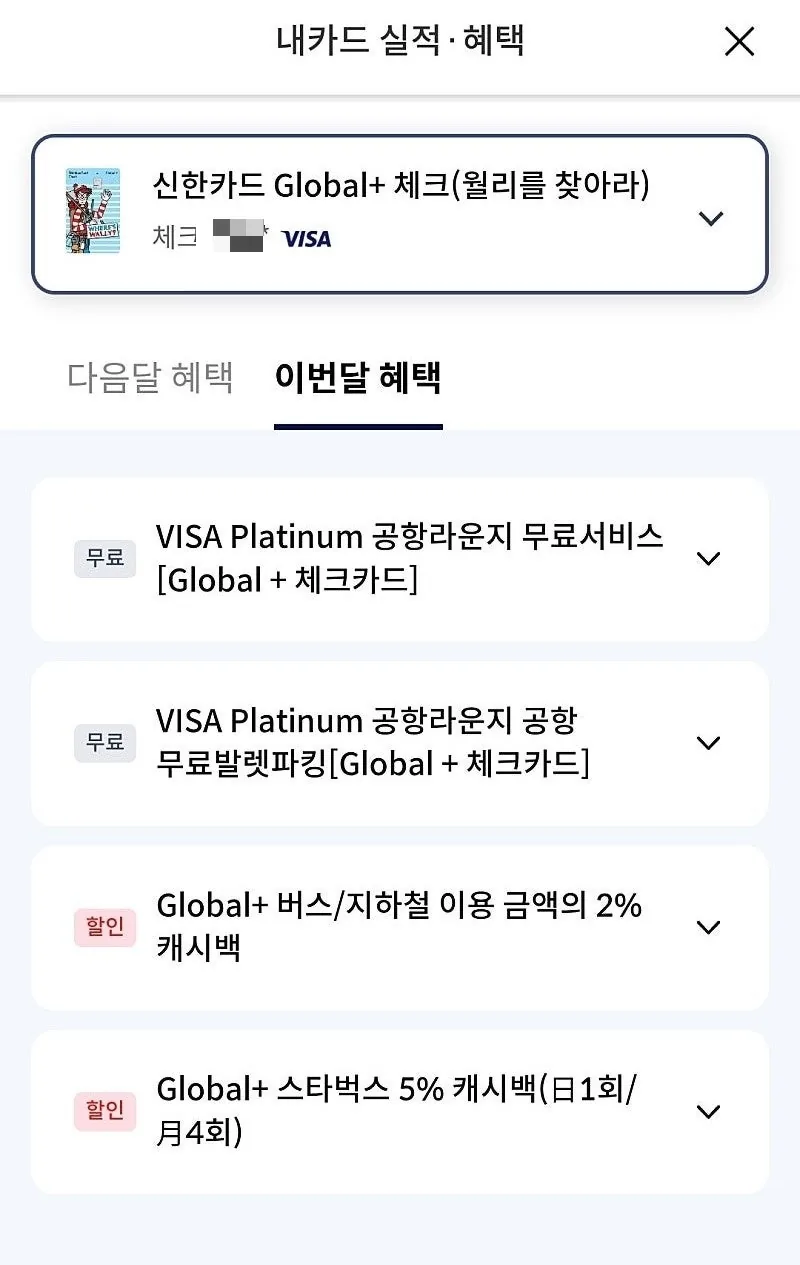Close the 내카드 실적·혜택 screen
800x1265 pixels.
pos(739,42)
